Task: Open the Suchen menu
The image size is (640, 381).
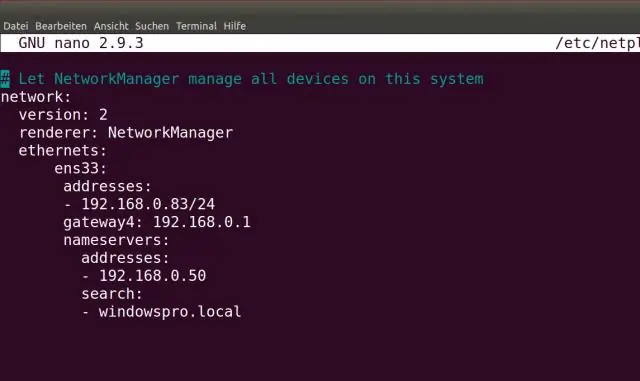Action: (x=152, y=26)
